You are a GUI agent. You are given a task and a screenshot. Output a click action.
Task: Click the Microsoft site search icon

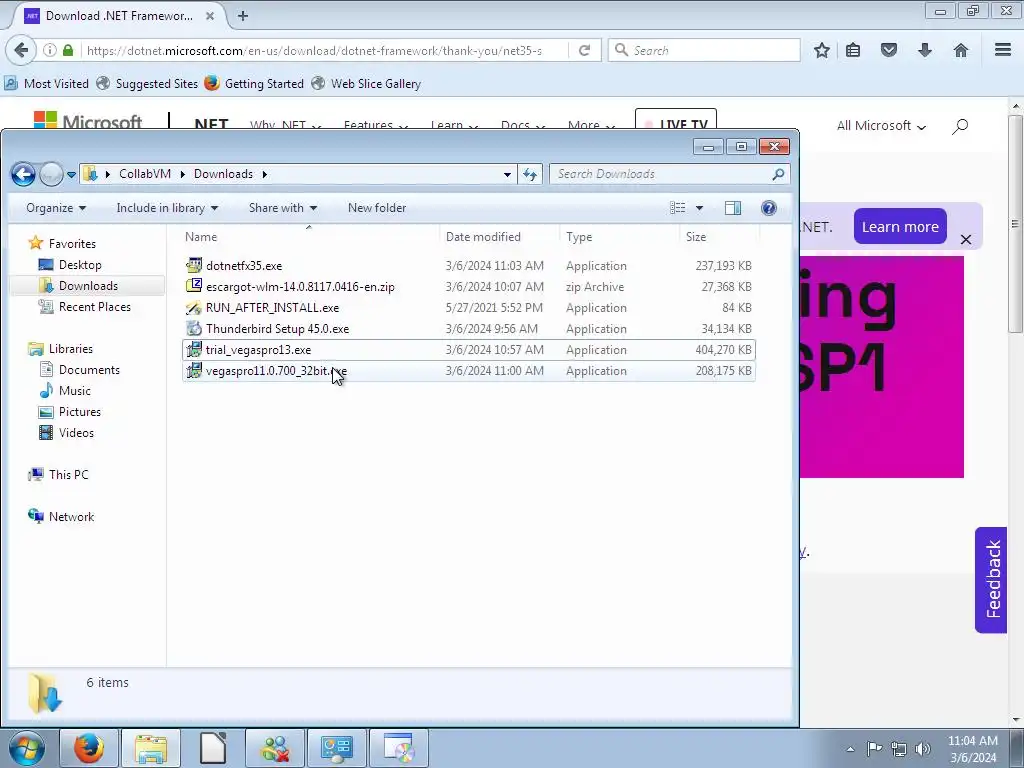(x=959, y=126)
